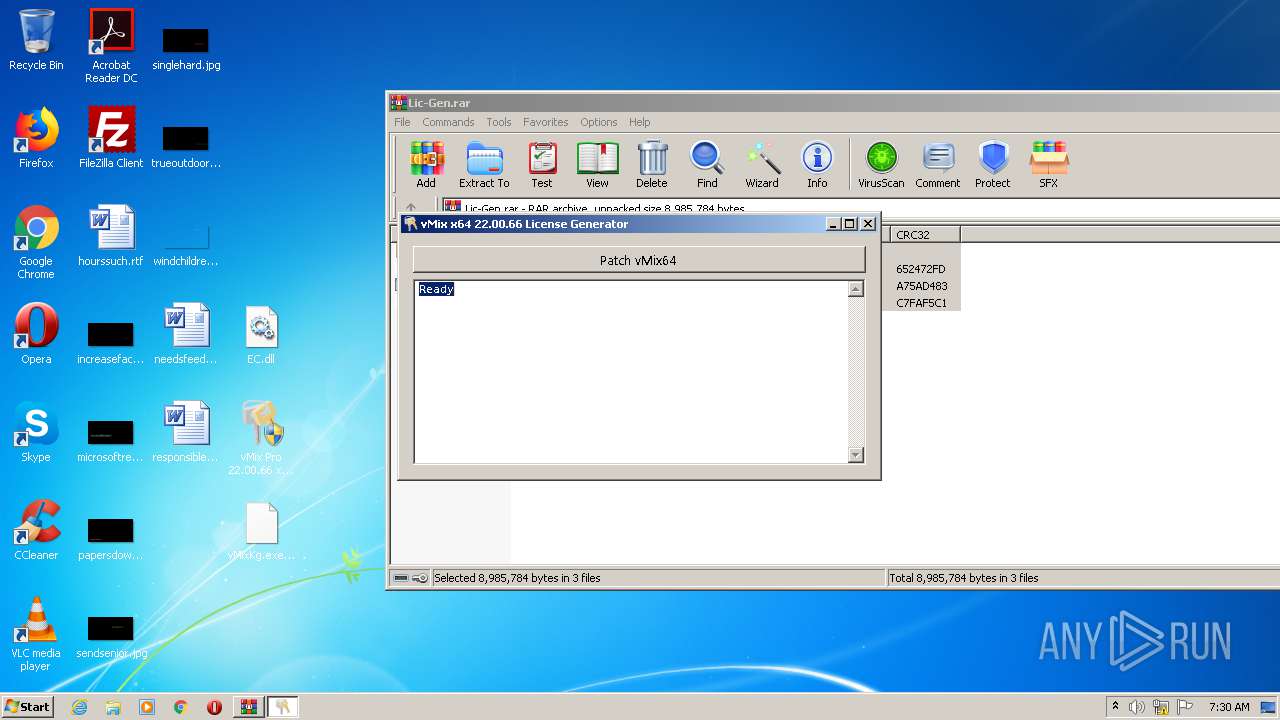Select the vMix Pro 22.00.66 installer icon

[x=261, y=438]
